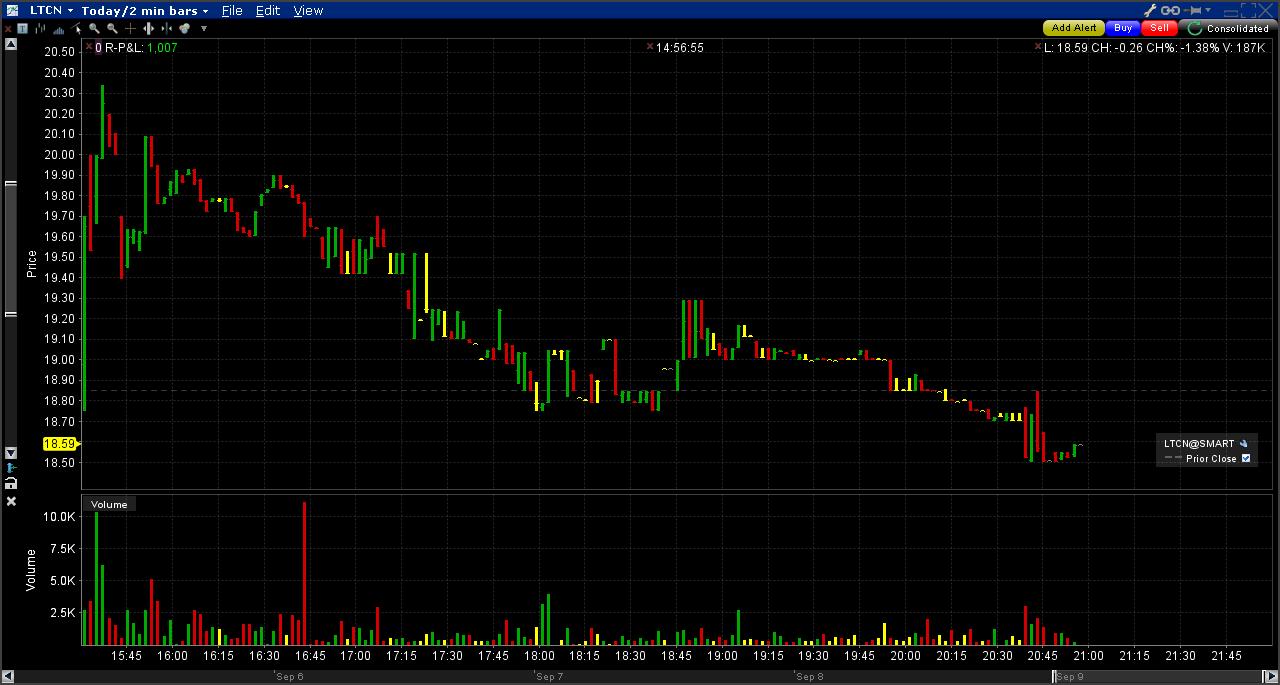Click the vertical Volume axis title
The image size is (1280, 685).
pyautogui.click(x=32, y=568)
